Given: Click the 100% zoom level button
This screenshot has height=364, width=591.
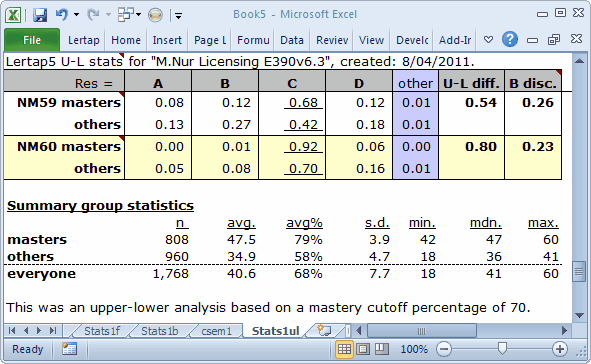Looking at the screenshot, I should [x=414, y=349].
